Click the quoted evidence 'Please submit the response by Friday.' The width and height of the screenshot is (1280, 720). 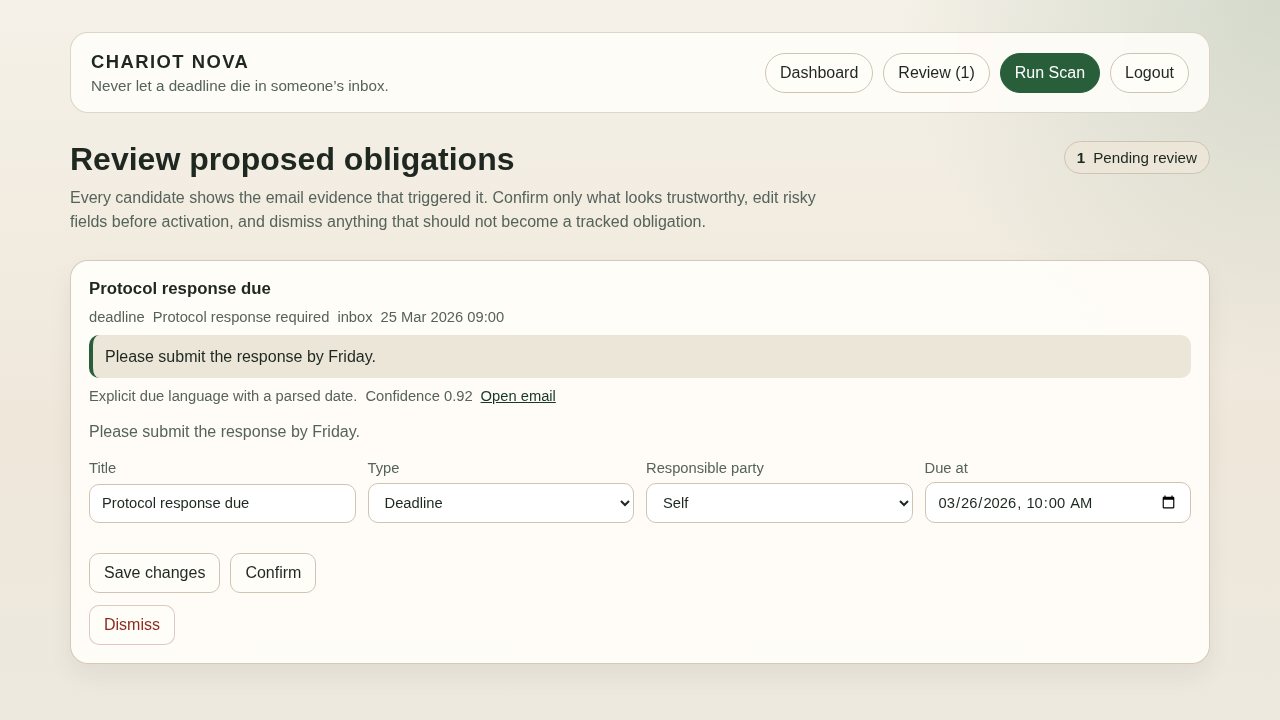(x=640, y=357)
